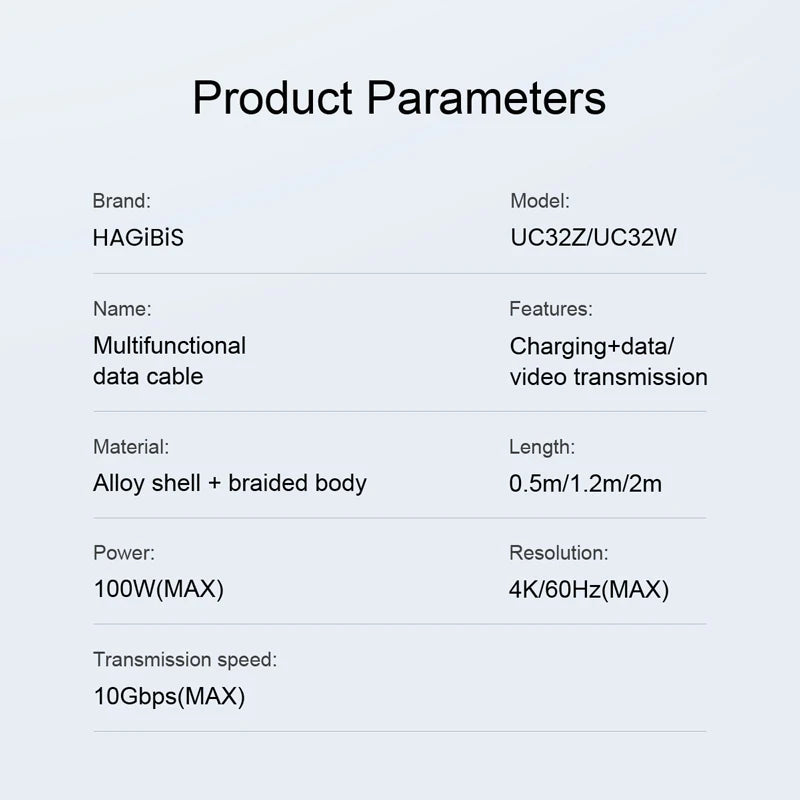Click the Power label
800x800 pixels.
(124, 553)
